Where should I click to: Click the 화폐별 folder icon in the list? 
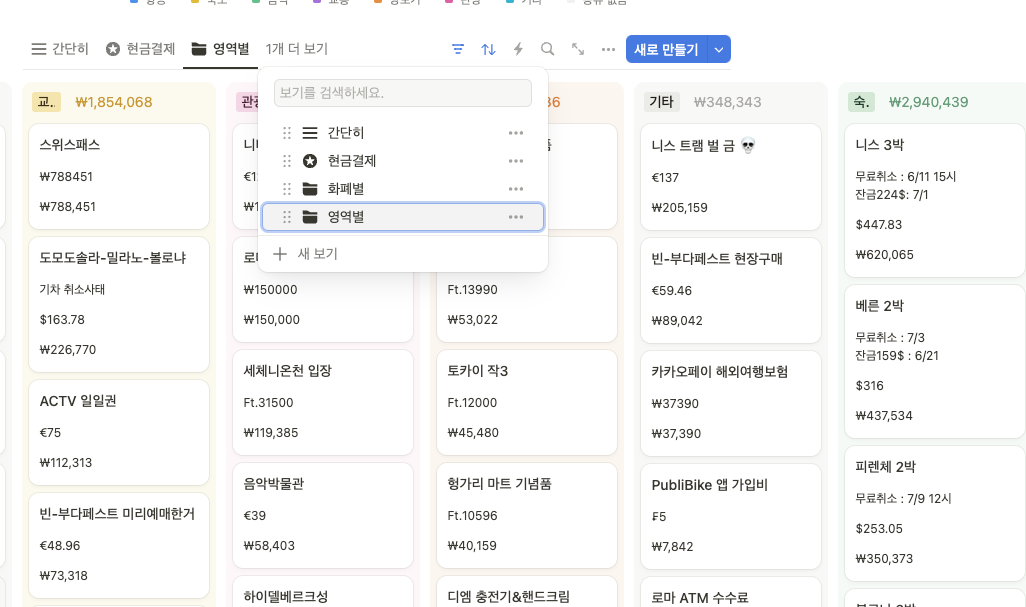(310, 189)
